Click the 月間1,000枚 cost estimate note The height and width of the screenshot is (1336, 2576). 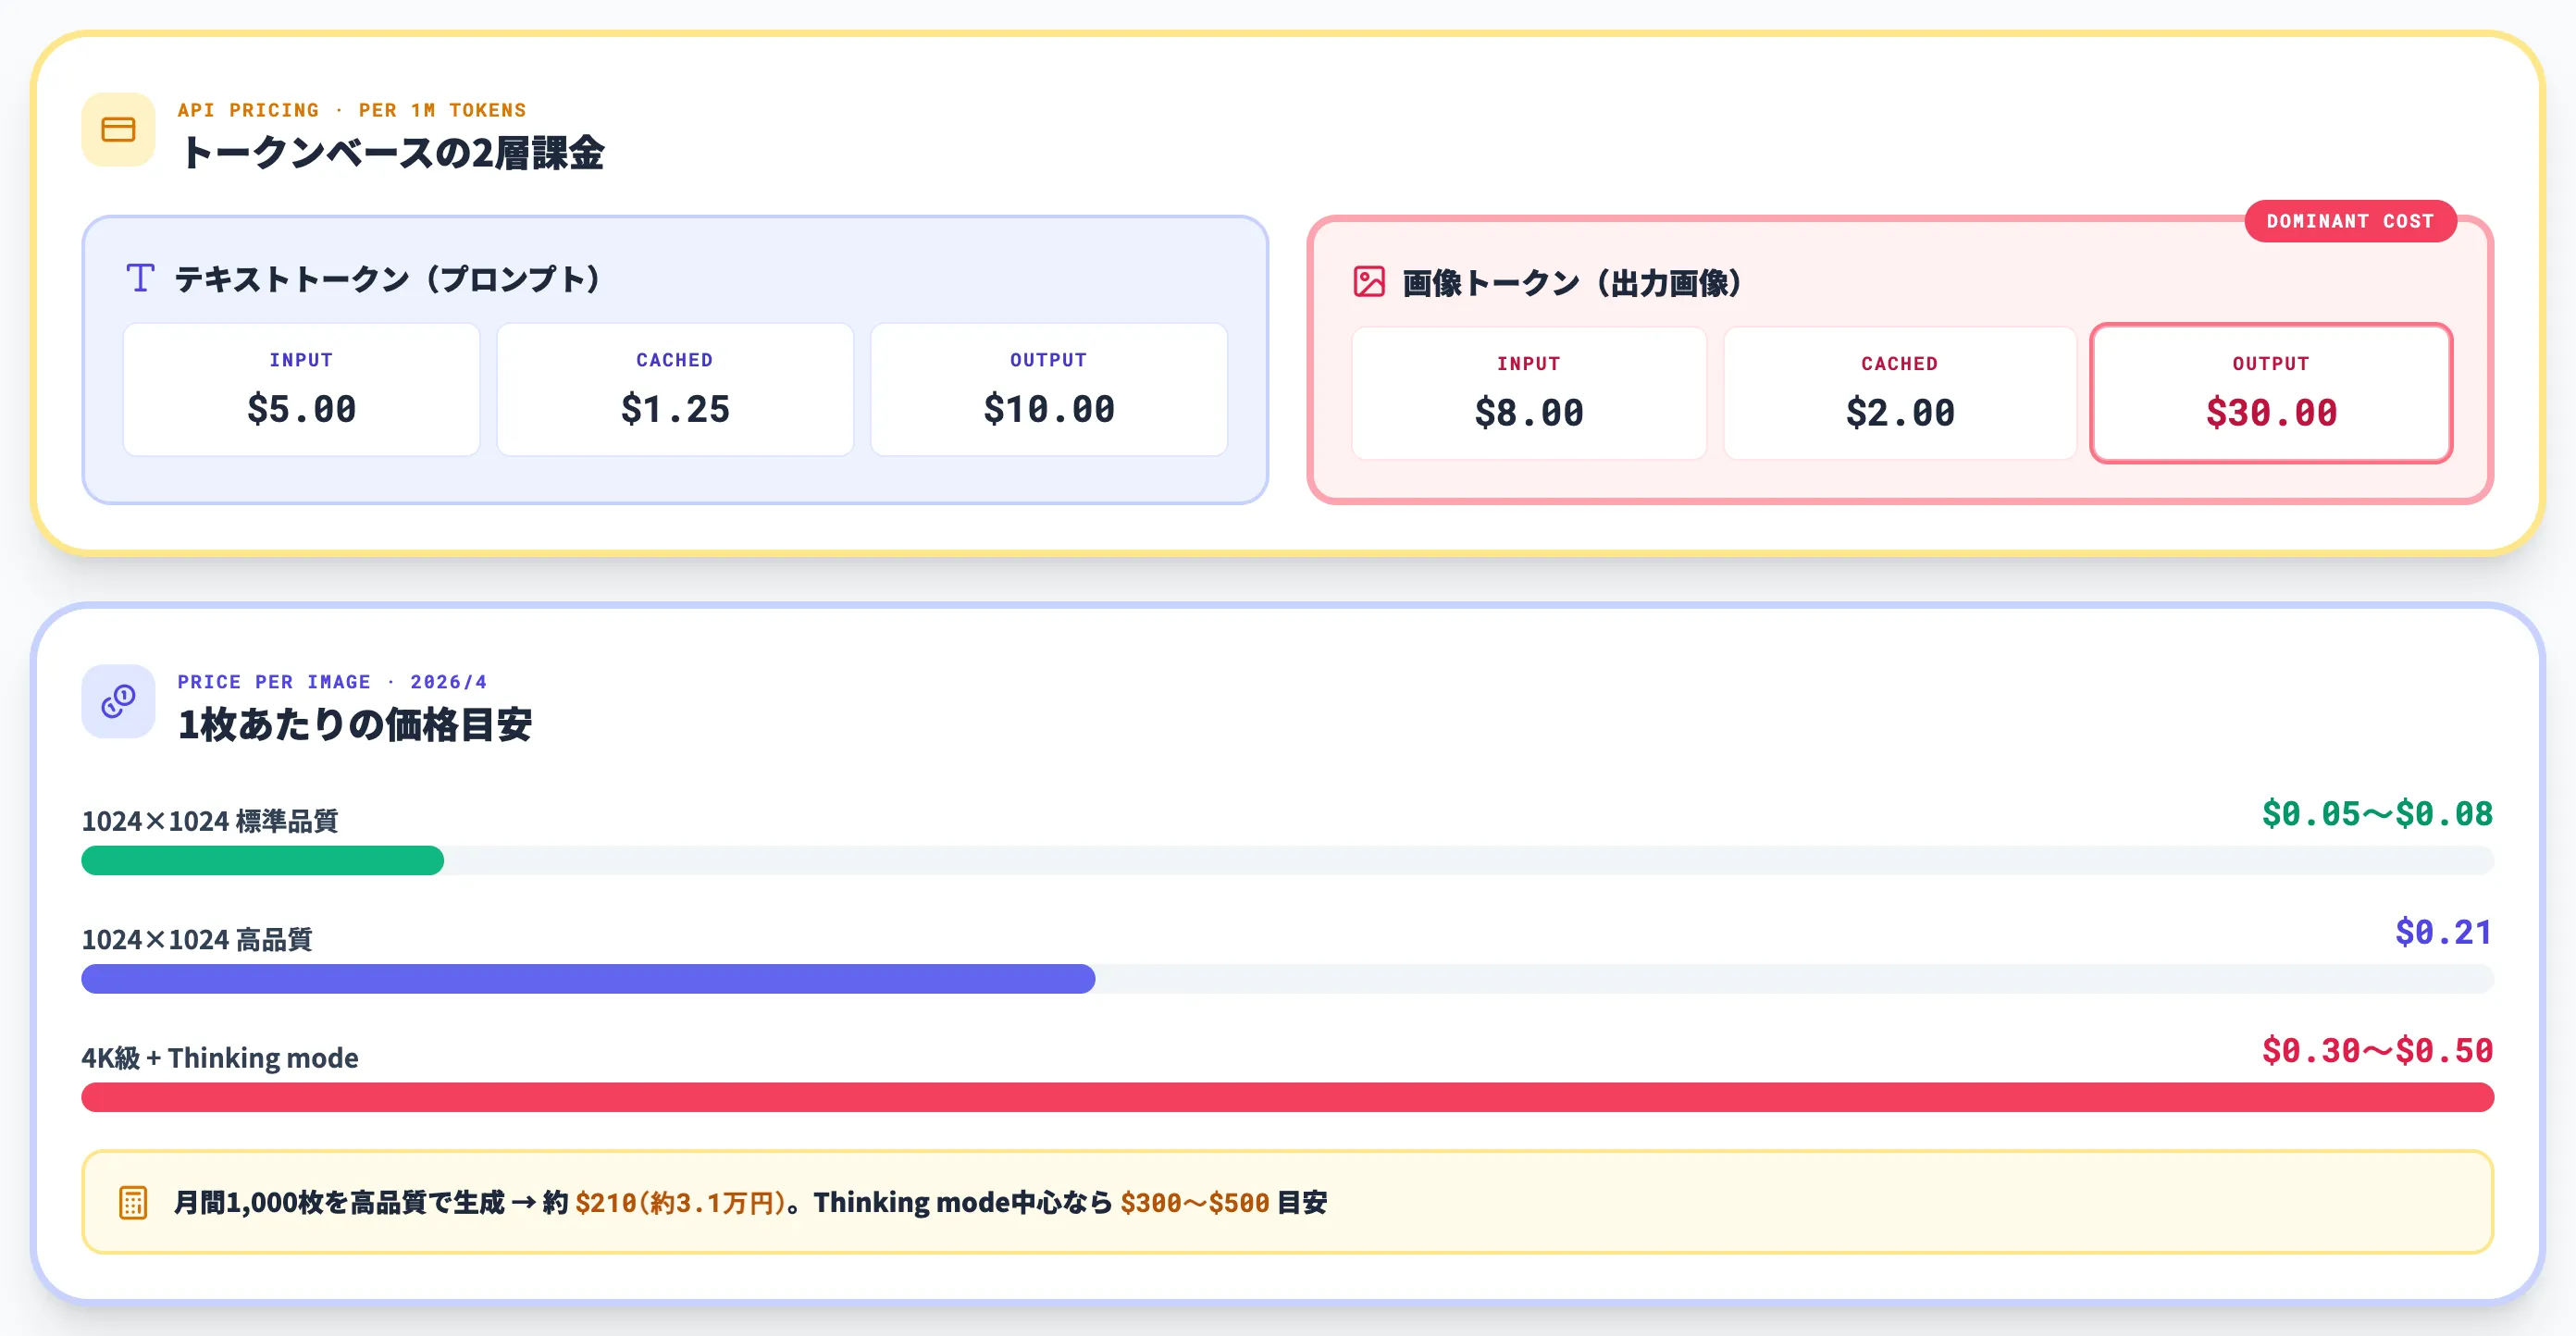(x=750, y=1202)
